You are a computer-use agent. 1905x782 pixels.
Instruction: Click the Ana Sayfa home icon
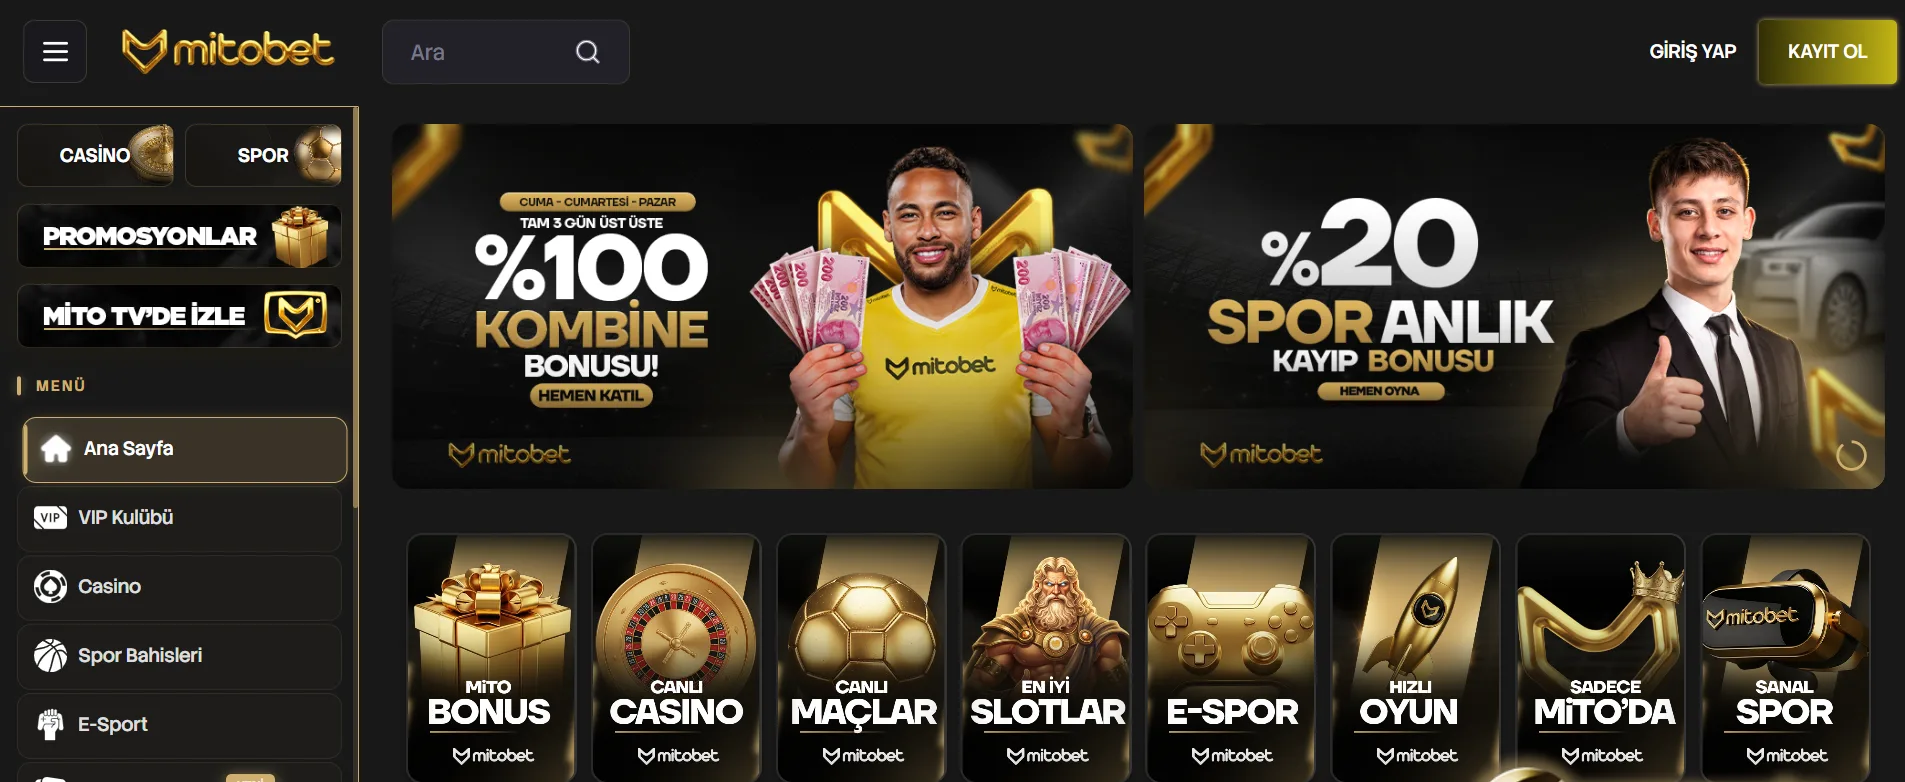click(x=56, y=449)
